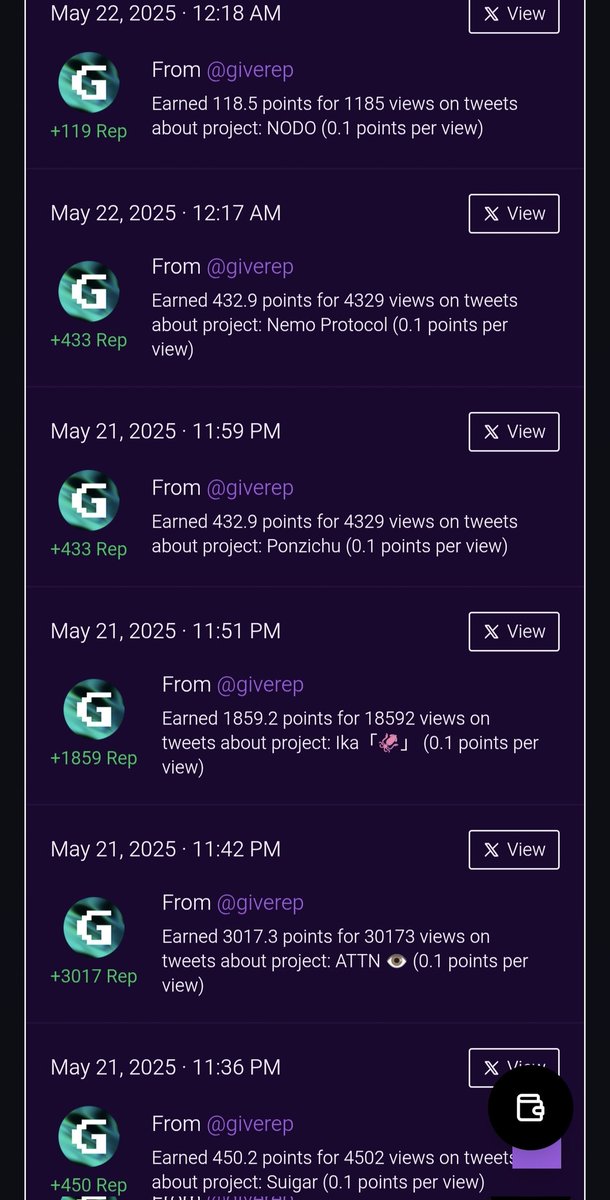Click the giverep avatar on Suigar entry

[x=89, y=1136]
